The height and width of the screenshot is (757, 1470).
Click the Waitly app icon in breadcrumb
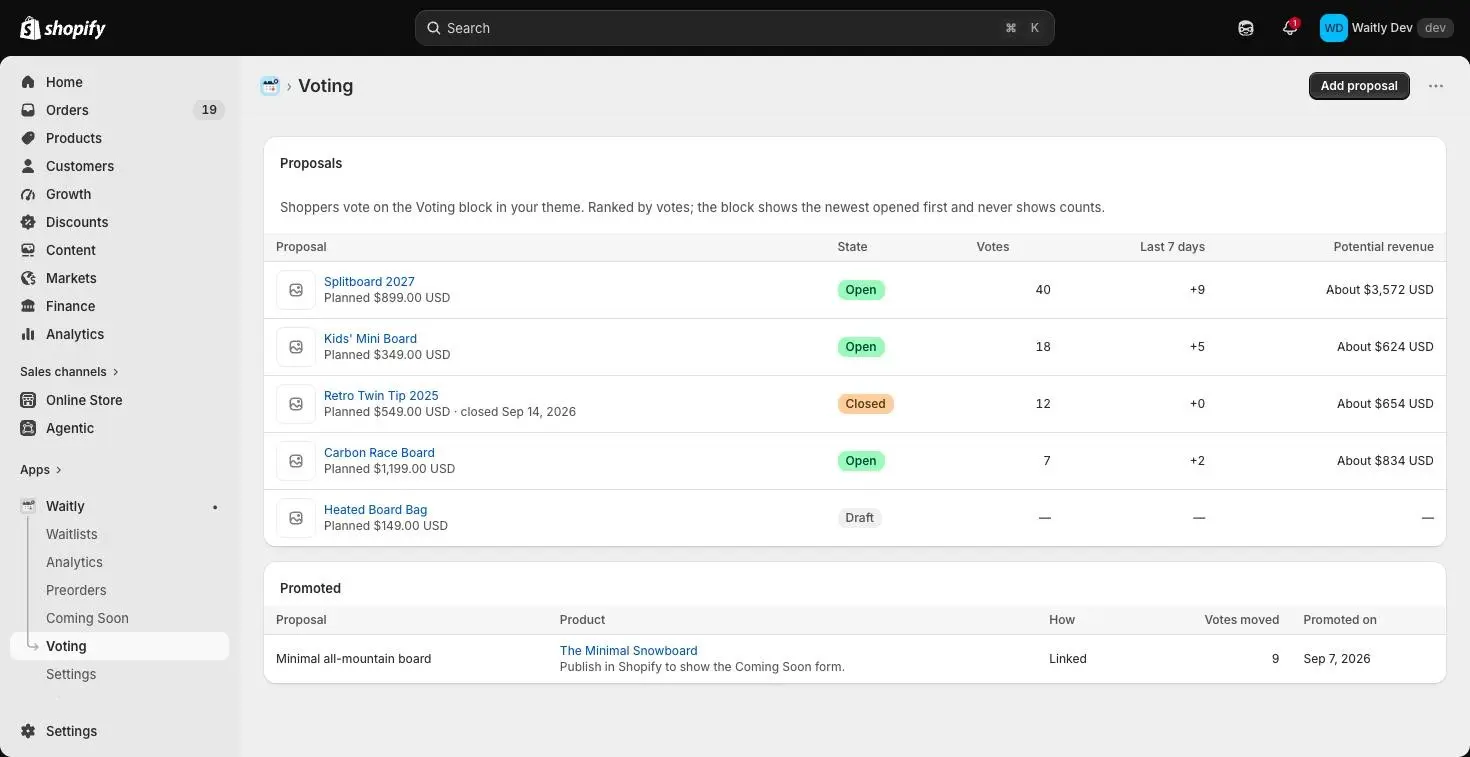coord(270,86)
